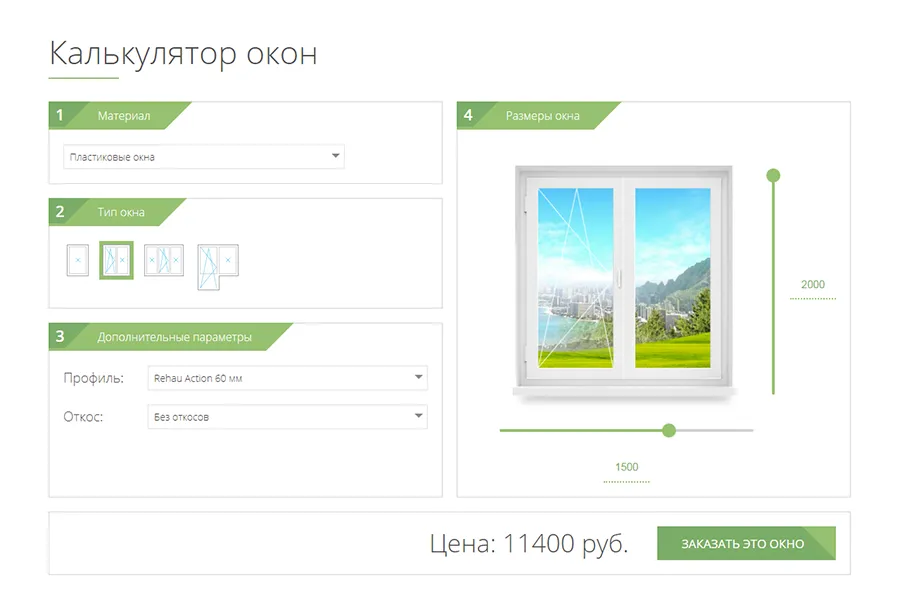This screenshot has height=601, width=900.
Task: Click the 'Откос:' label
Action: 83,417
